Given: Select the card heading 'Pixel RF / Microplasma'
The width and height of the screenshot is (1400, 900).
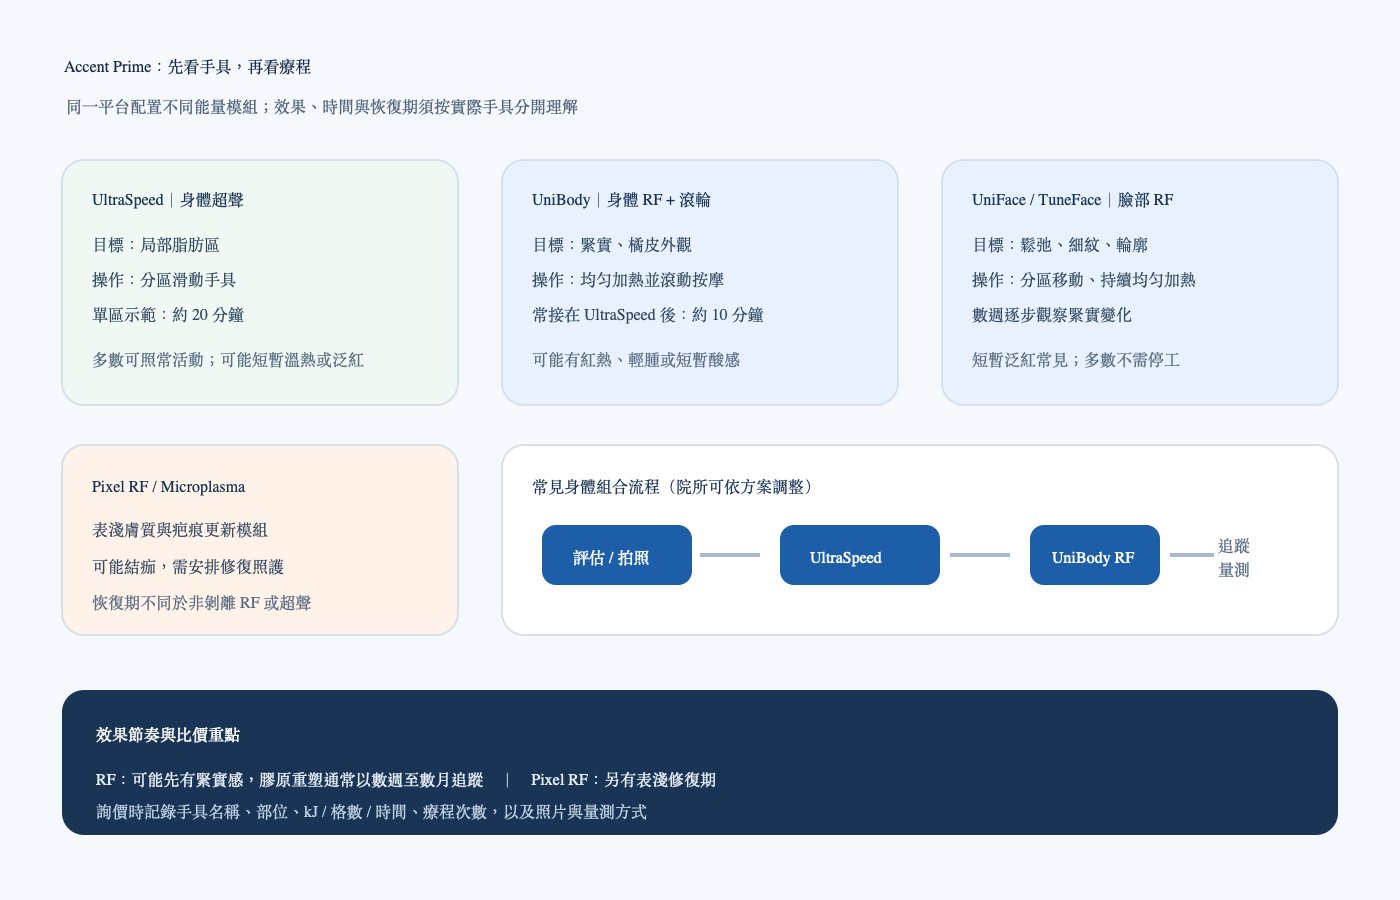Looking at the screenshot, I should point(168,487).
